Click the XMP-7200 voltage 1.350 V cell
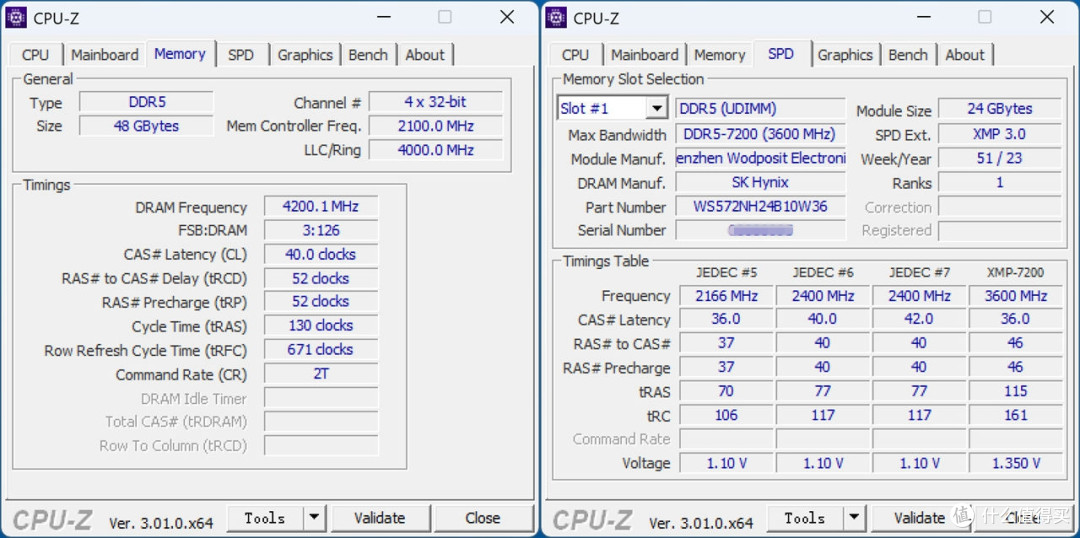1080x538 pixels. (1015, 463)
